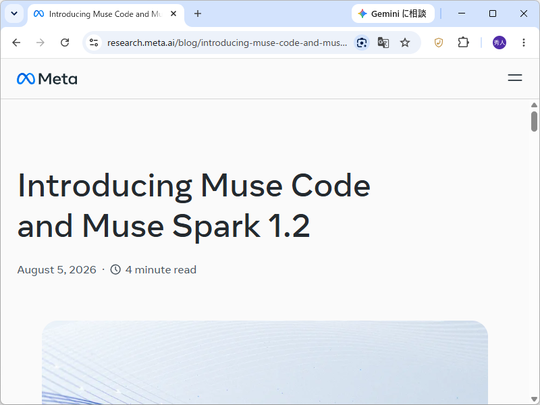This screenshot has height=405, width=540.
Task: Click the vertical scrollbar thumb
Action: point(534,121)
